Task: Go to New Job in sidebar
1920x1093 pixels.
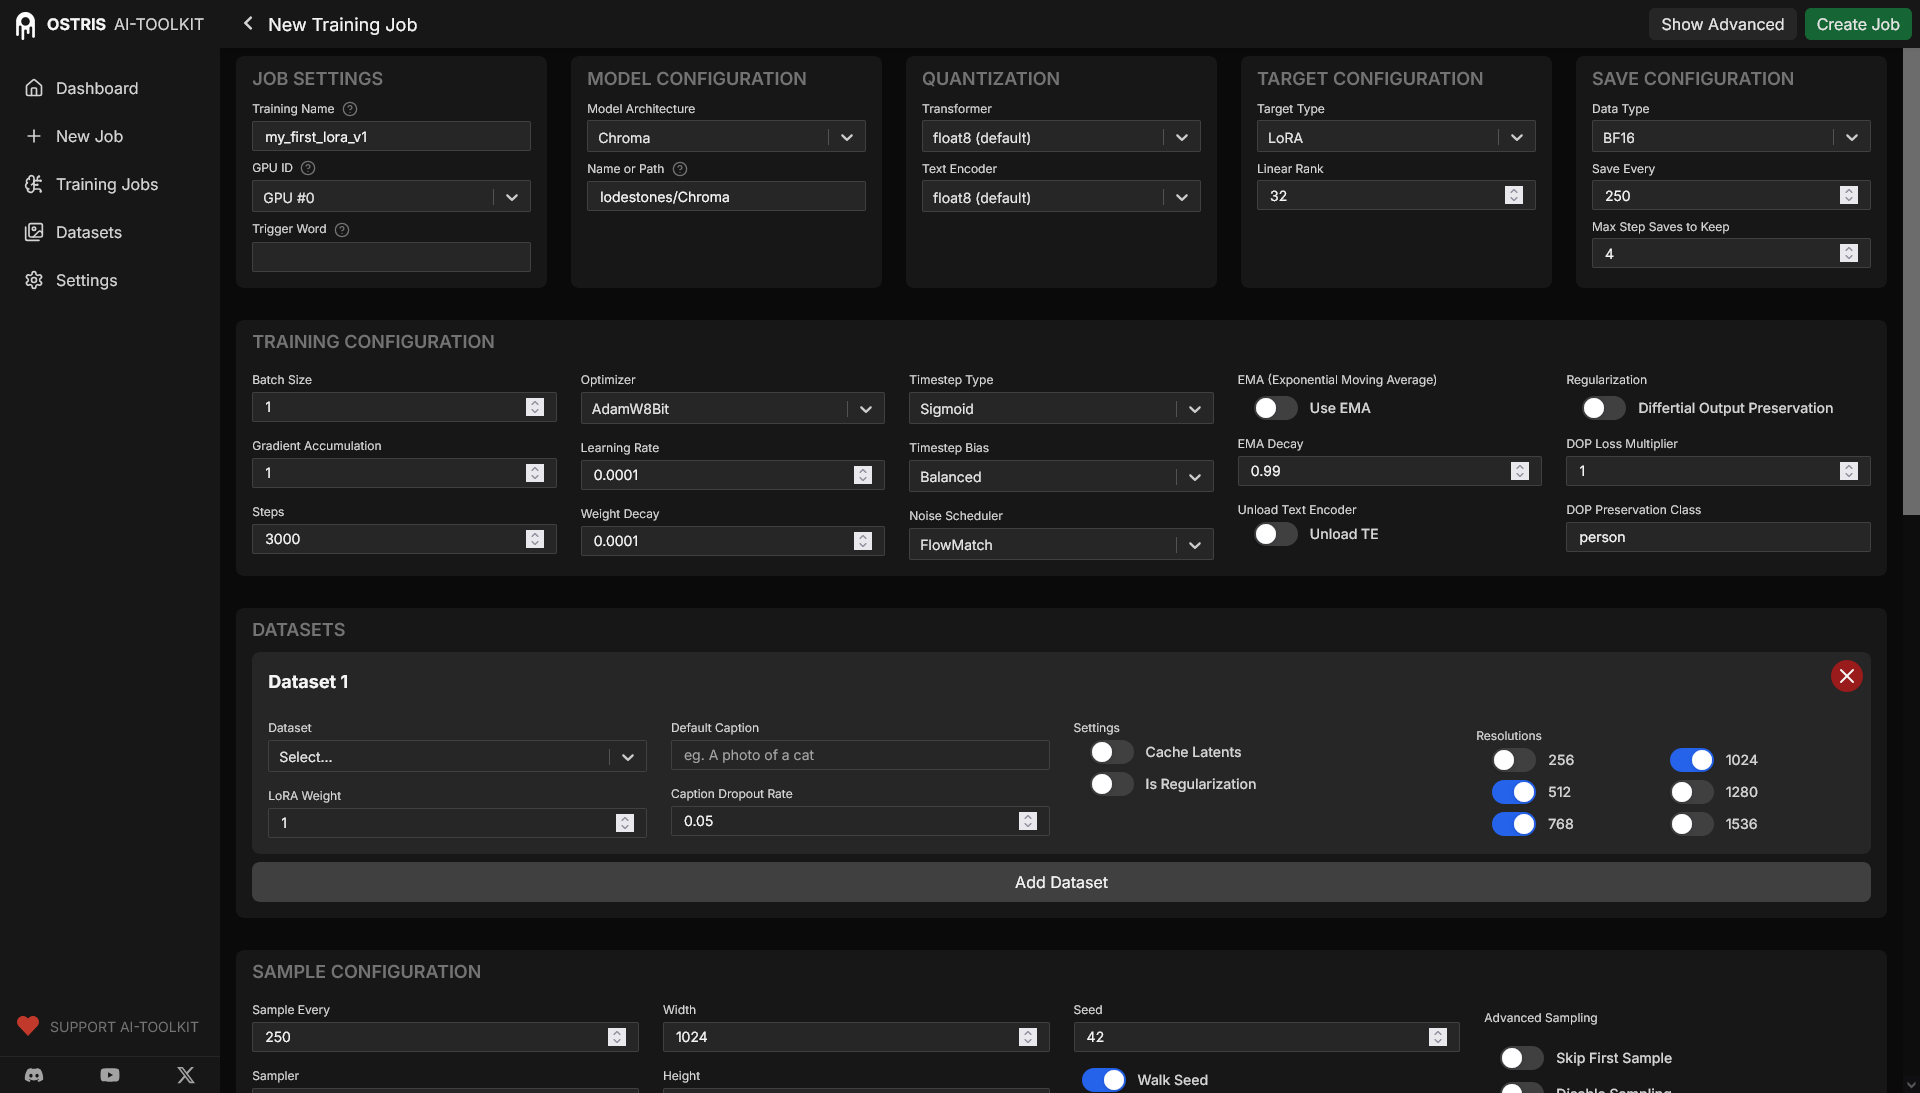Action: pos(89,136)
